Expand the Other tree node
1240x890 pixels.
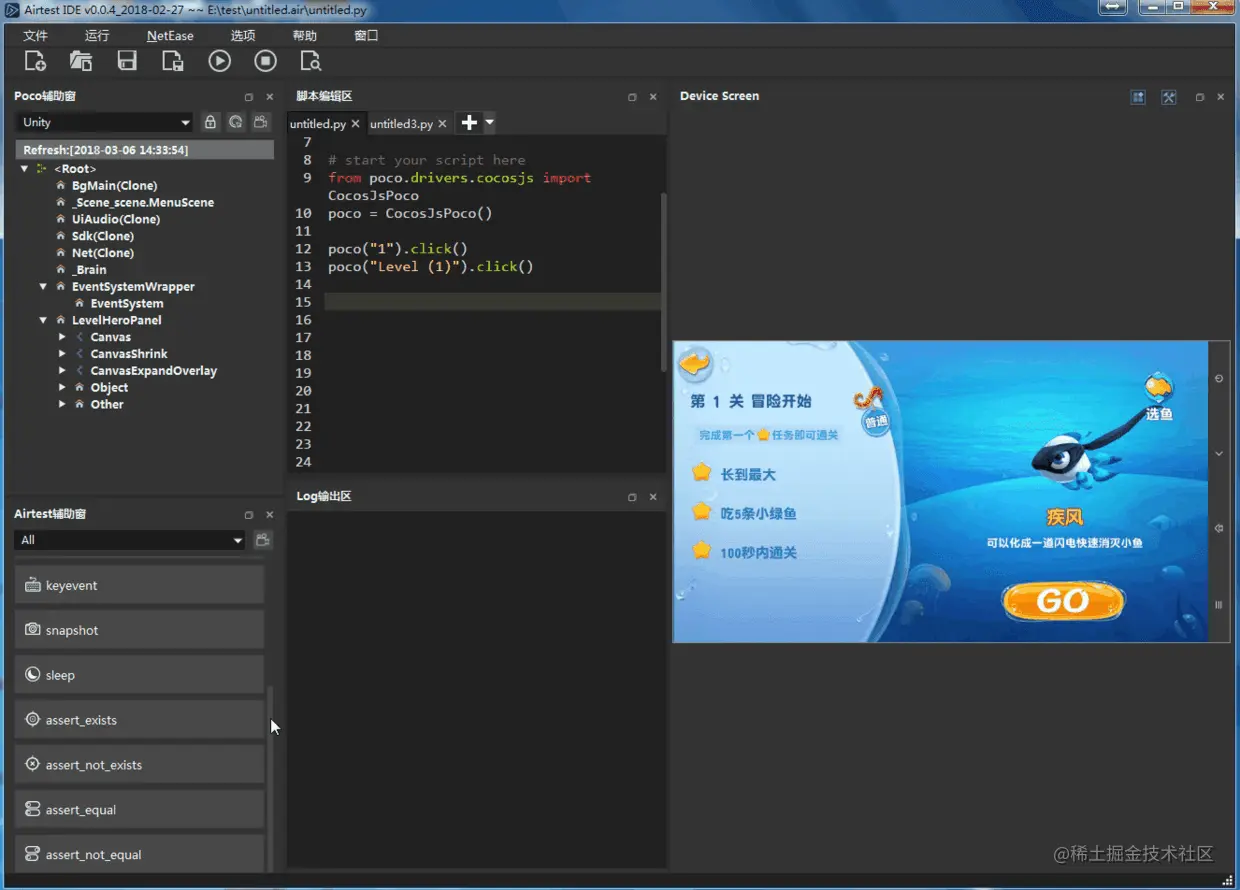pos(62,405)
